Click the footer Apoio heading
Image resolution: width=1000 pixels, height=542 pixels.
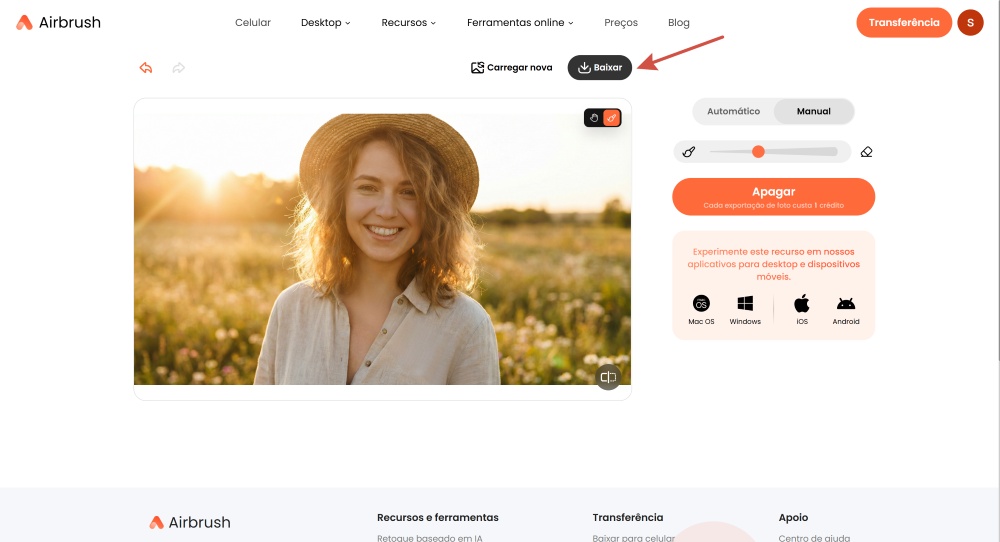793,518
